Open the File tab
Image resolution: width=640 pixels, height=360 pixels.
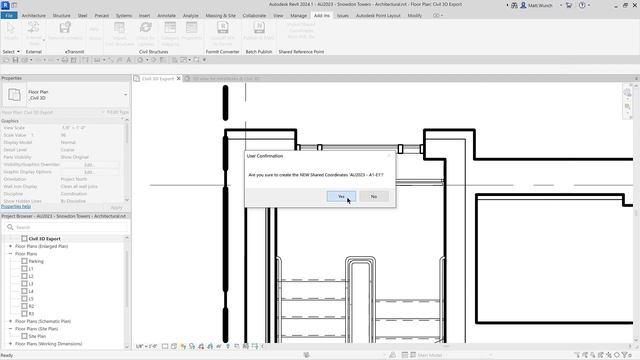pyautogui.click(x=9, y=16)
